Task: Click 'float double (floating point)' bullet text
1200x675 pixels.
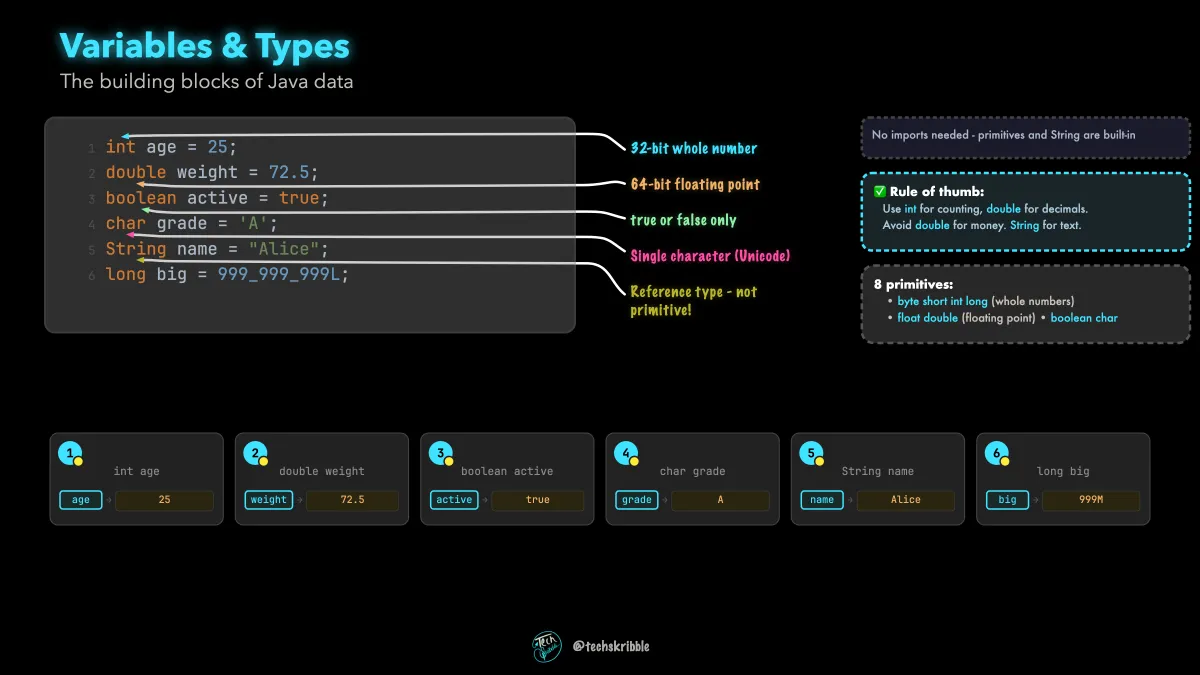Action: tap(968, 318)
